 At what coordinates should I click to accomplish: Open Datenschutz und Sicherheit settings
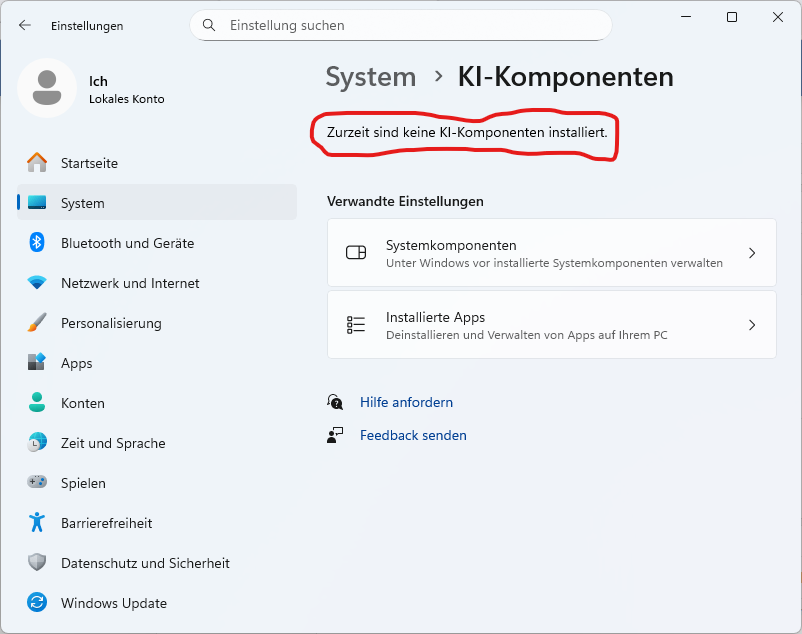[157, 562]
